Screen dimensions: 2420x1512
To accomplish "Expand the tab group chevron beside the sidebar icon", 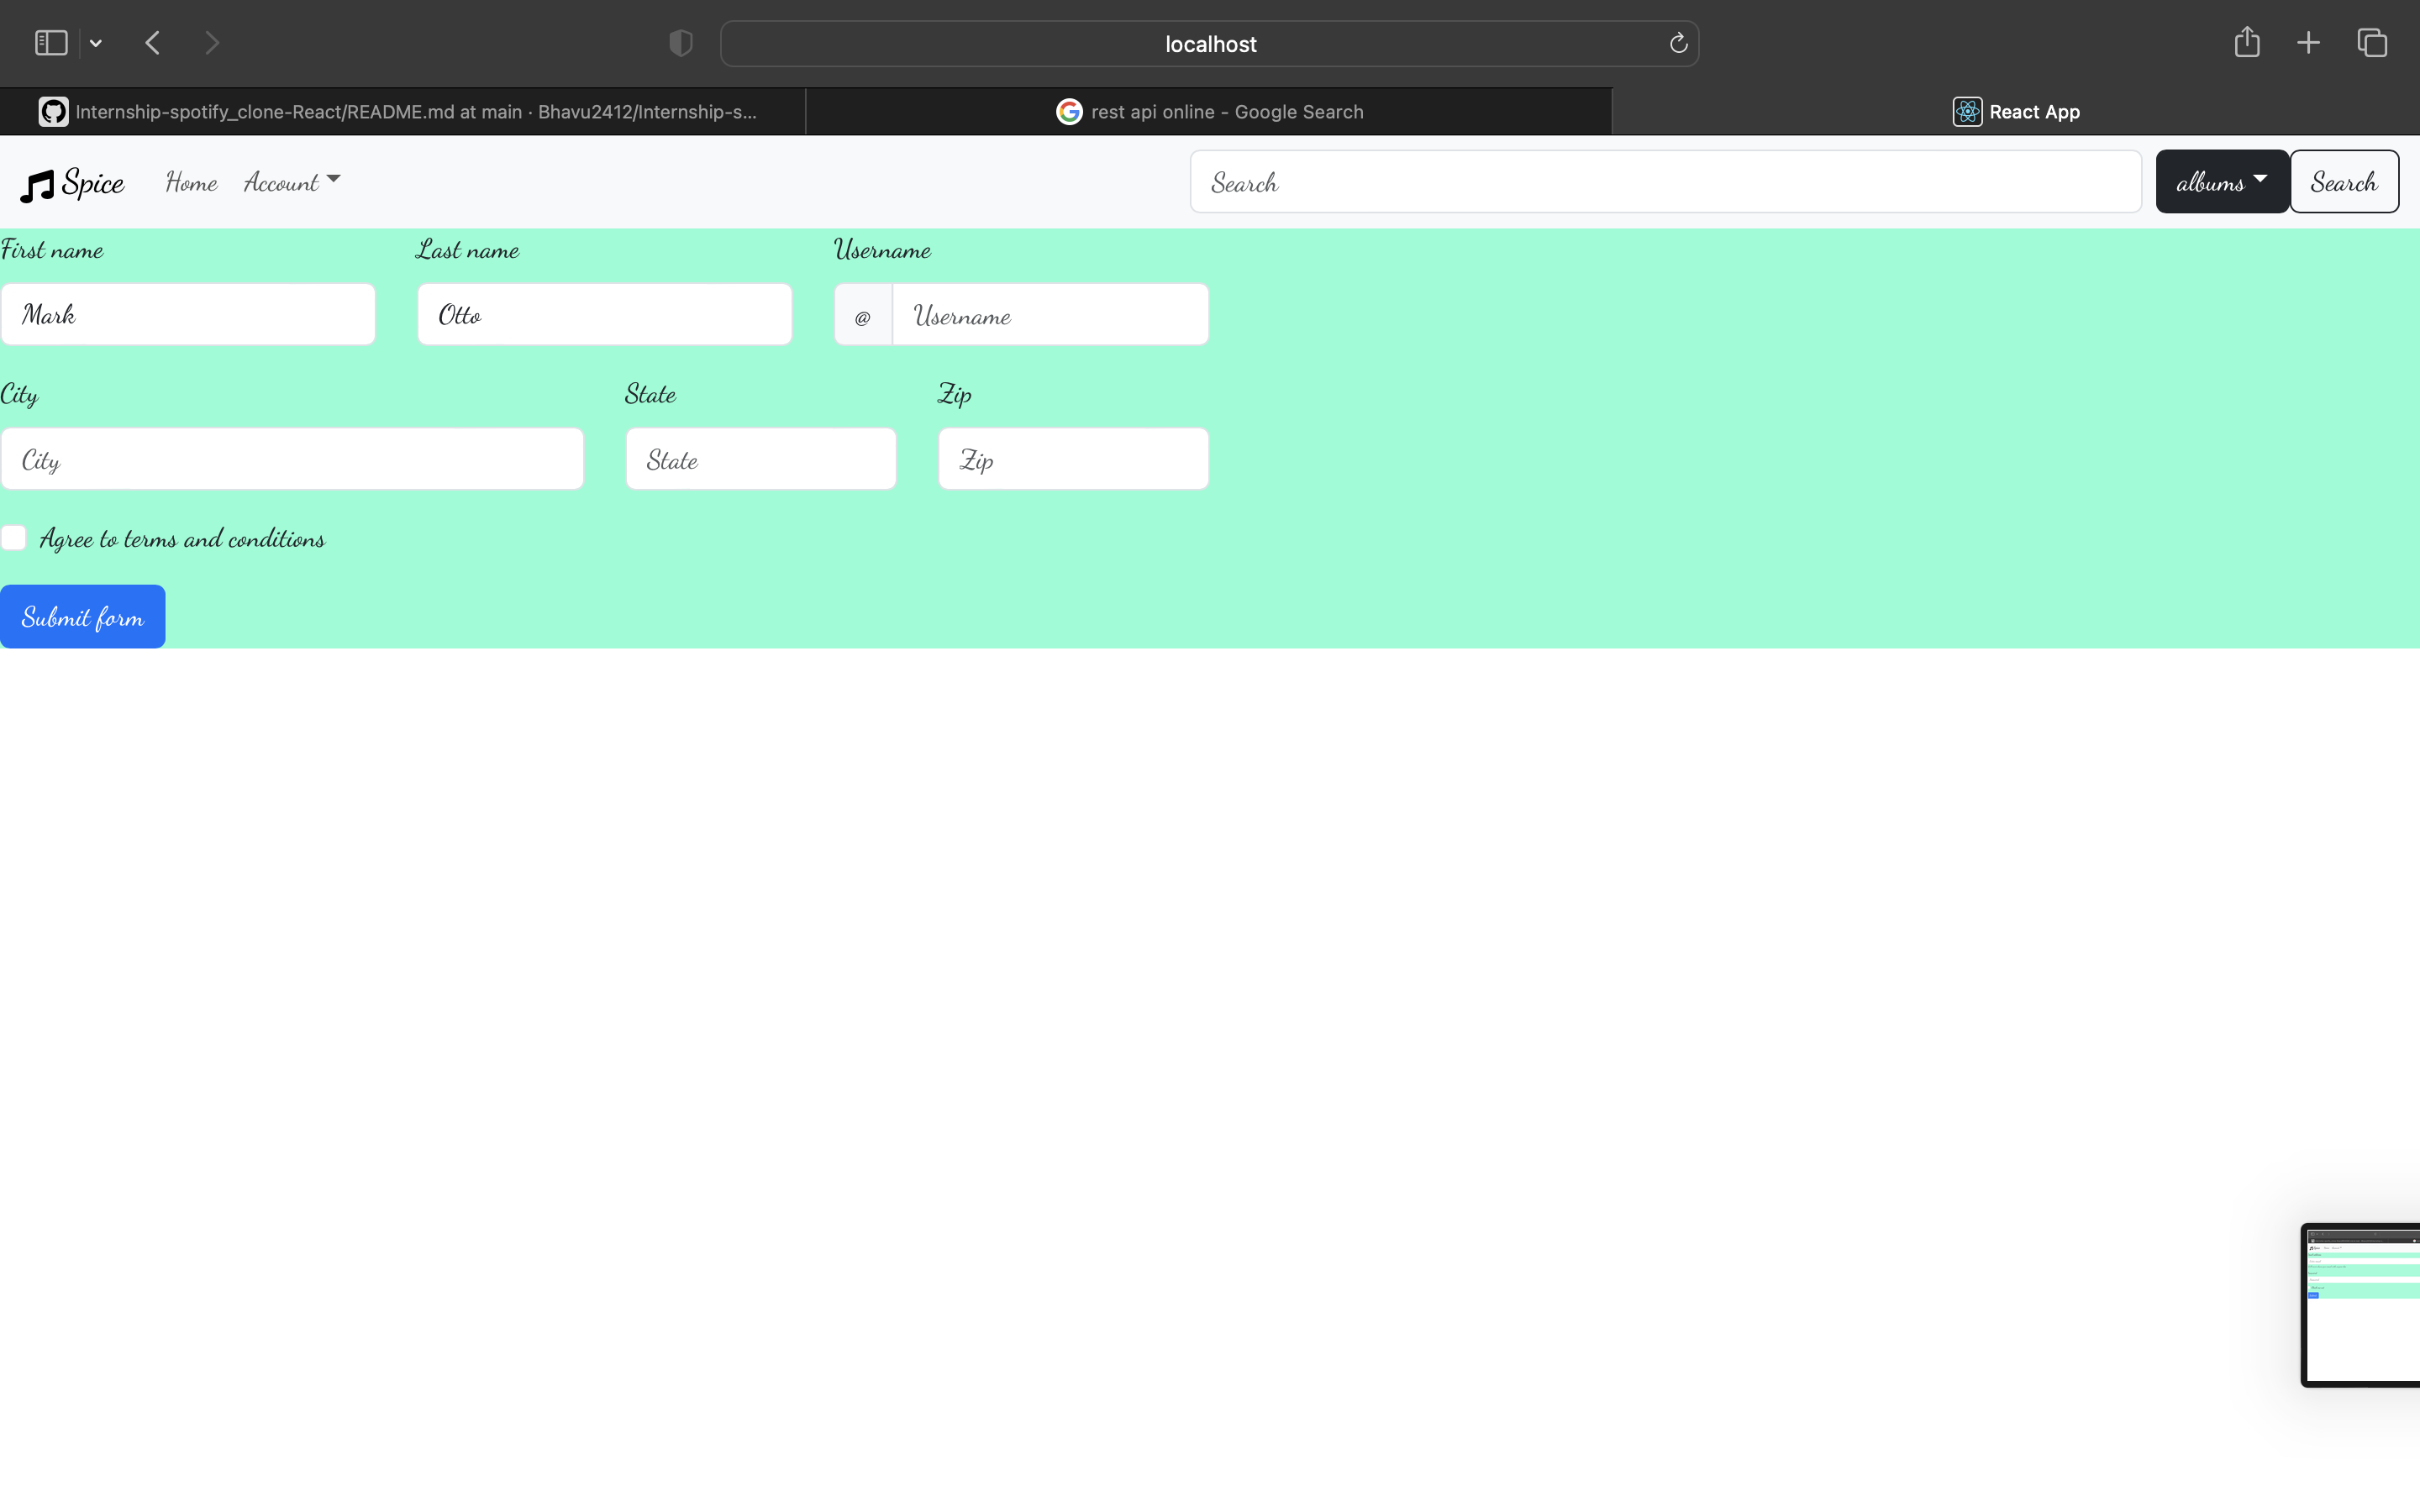I will click(x=96, y=42).
